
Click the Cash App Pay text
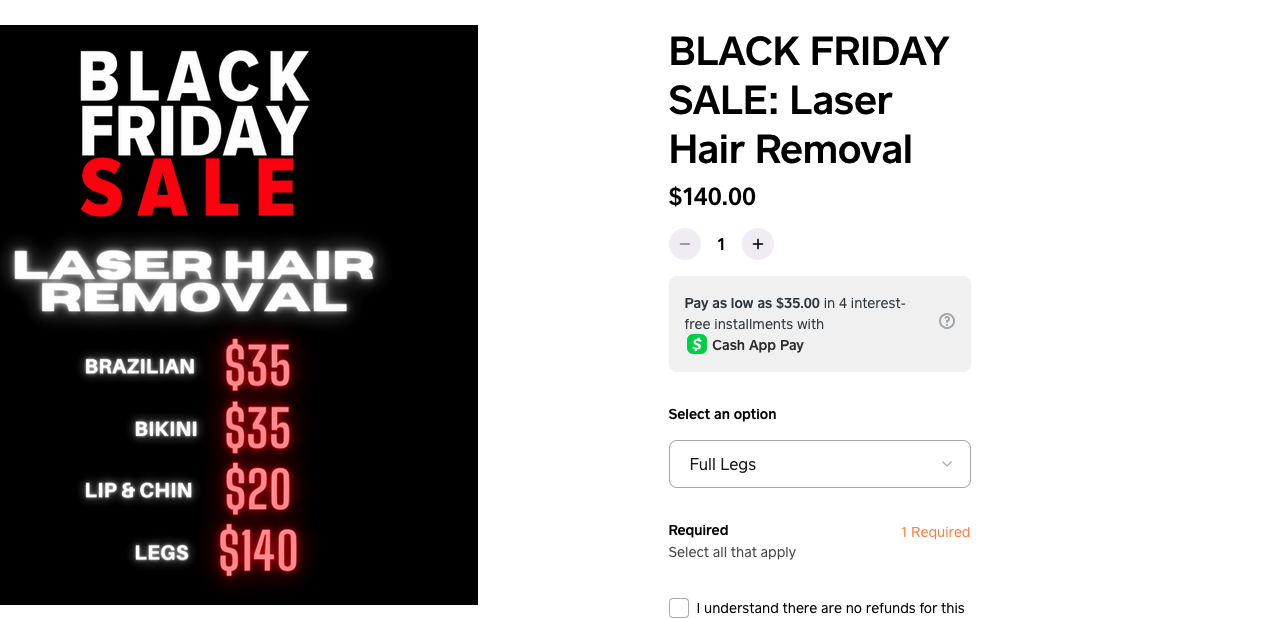click(x=758, y=345)
